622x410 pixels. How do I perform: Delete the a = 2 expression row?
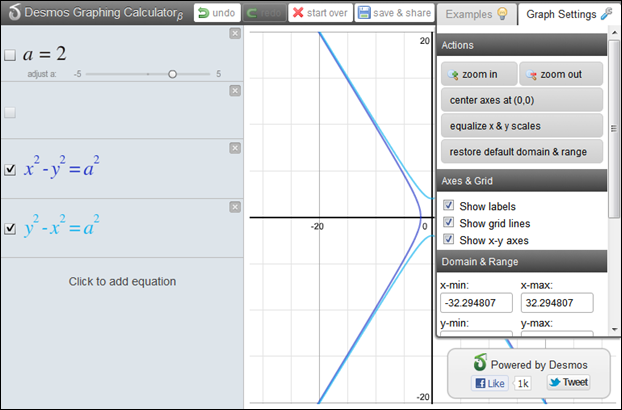pyautogui.click(x=235, y=33)
